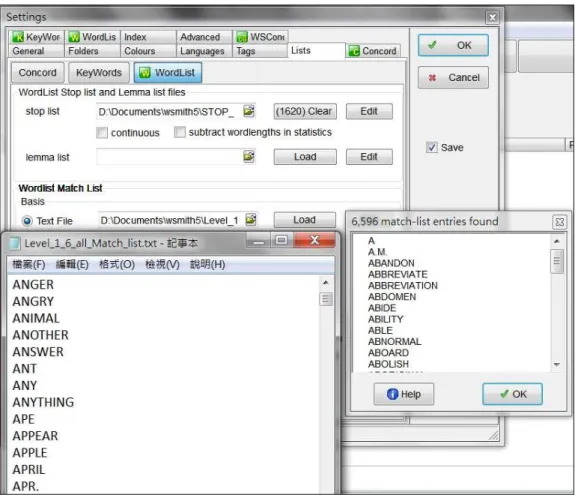Open the 編輯(E) menu in Notepad
Viewport: 575px width, 495px height.
coord(72,264)
